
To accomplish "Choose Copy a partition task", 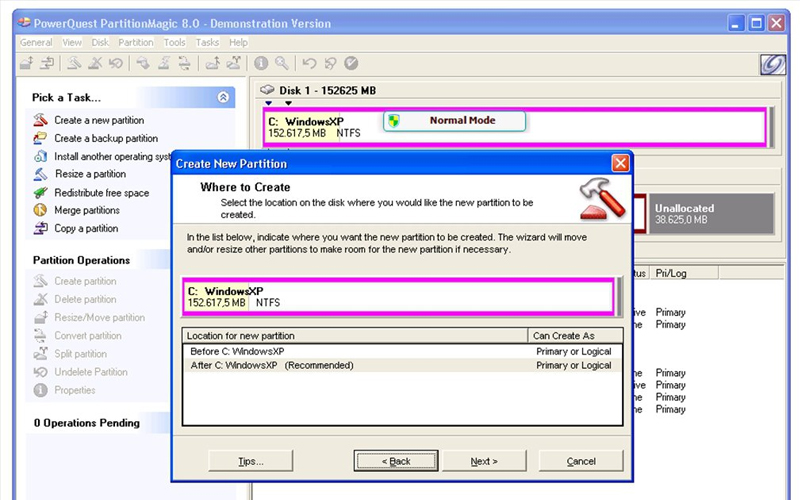I will tap(76, 229).
